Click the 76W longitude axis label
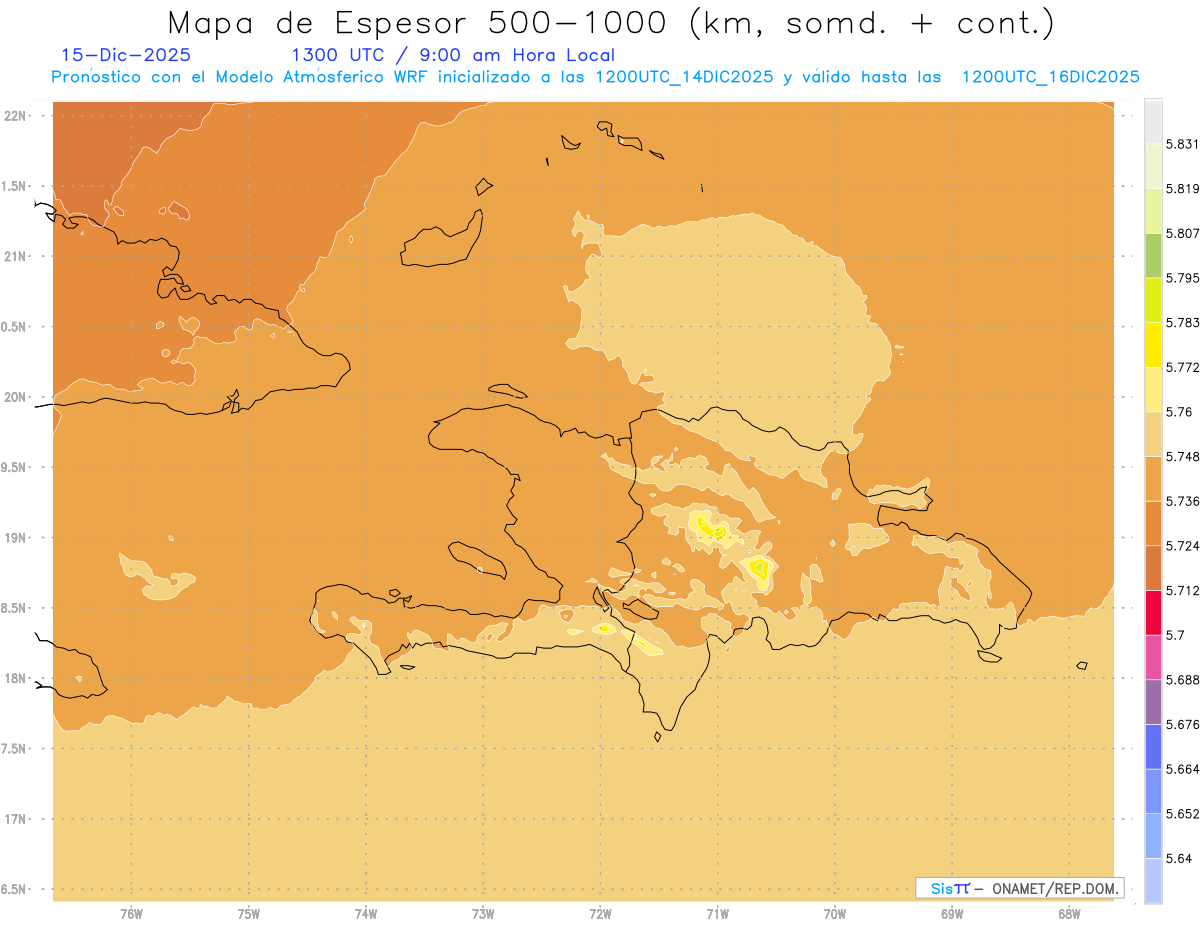 131,915
